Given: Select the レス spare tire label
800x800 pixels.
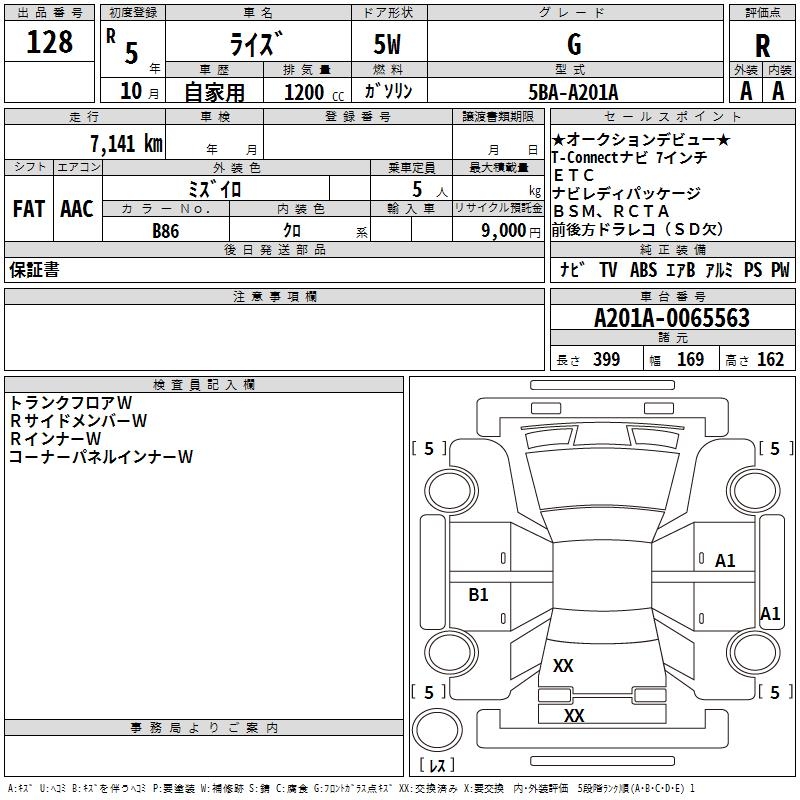Looking at the screenshot, I should pyautogui.click(x=437, y=765).
